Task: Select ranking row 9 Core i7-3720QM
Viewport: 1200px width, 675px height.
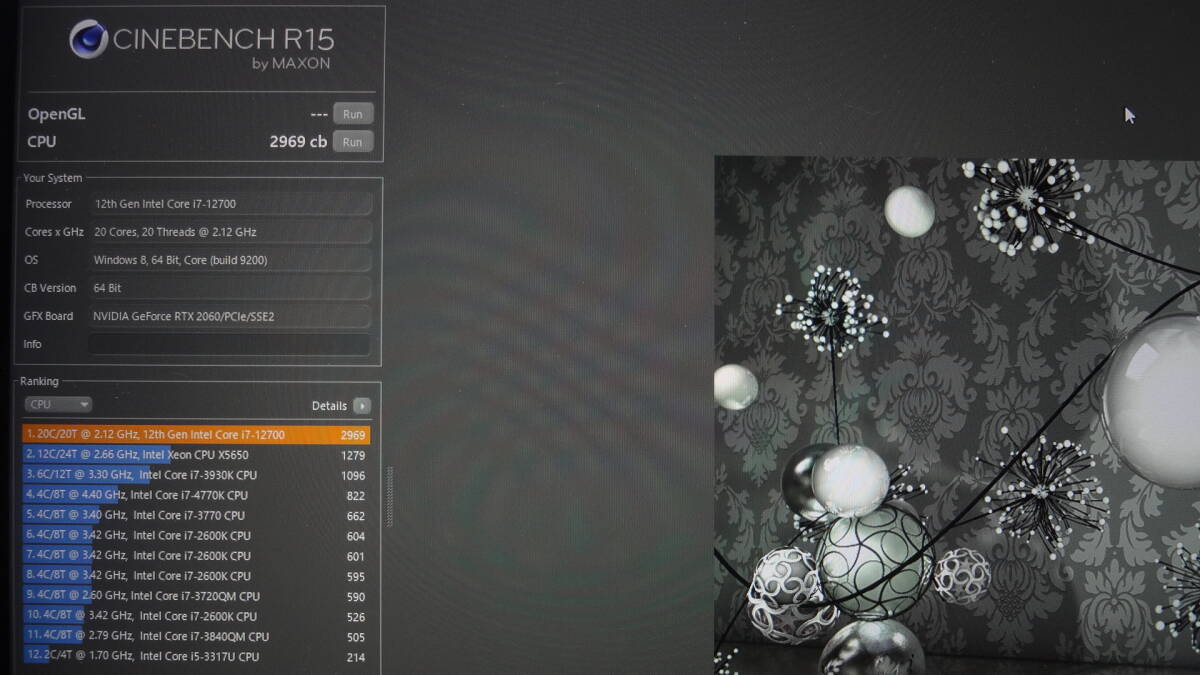Action: click(196, 596)
